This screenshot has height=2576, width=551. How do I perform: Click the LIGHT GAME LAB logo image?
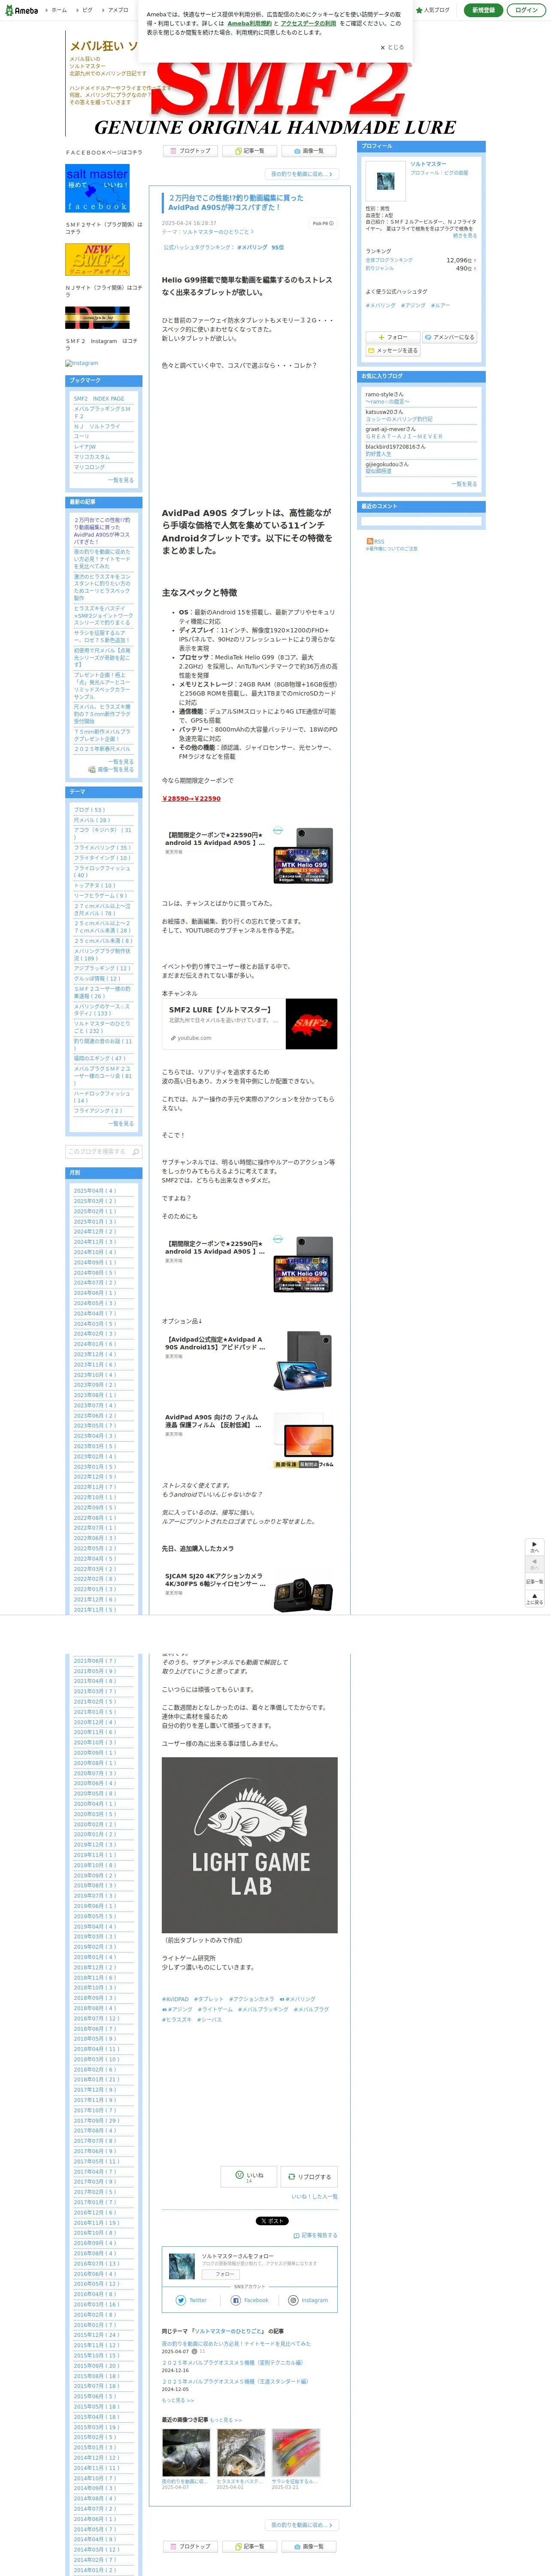coord(250,1845)
